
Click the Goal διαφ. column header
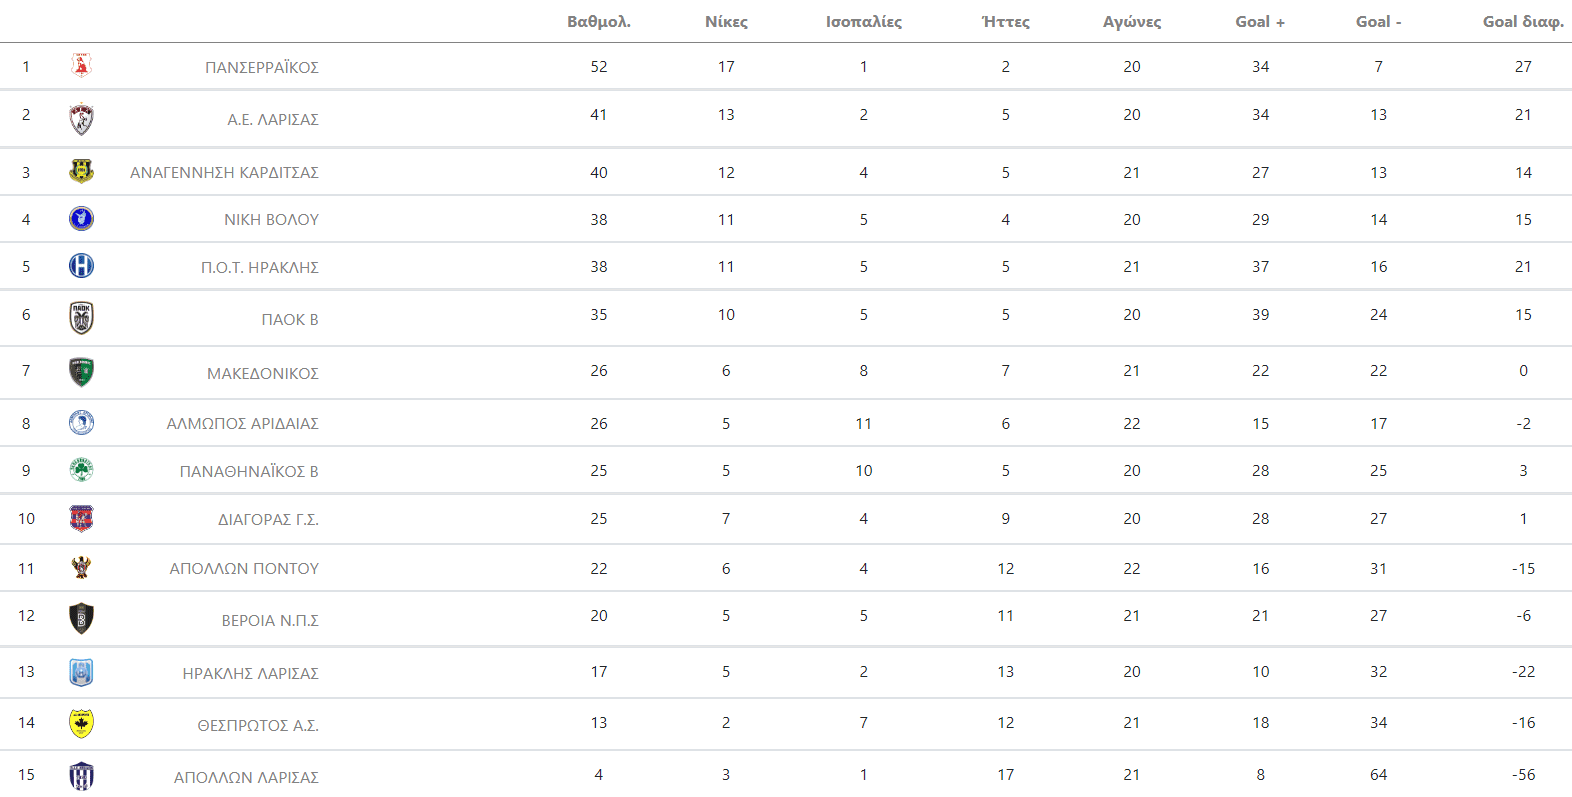(1522, 21)
